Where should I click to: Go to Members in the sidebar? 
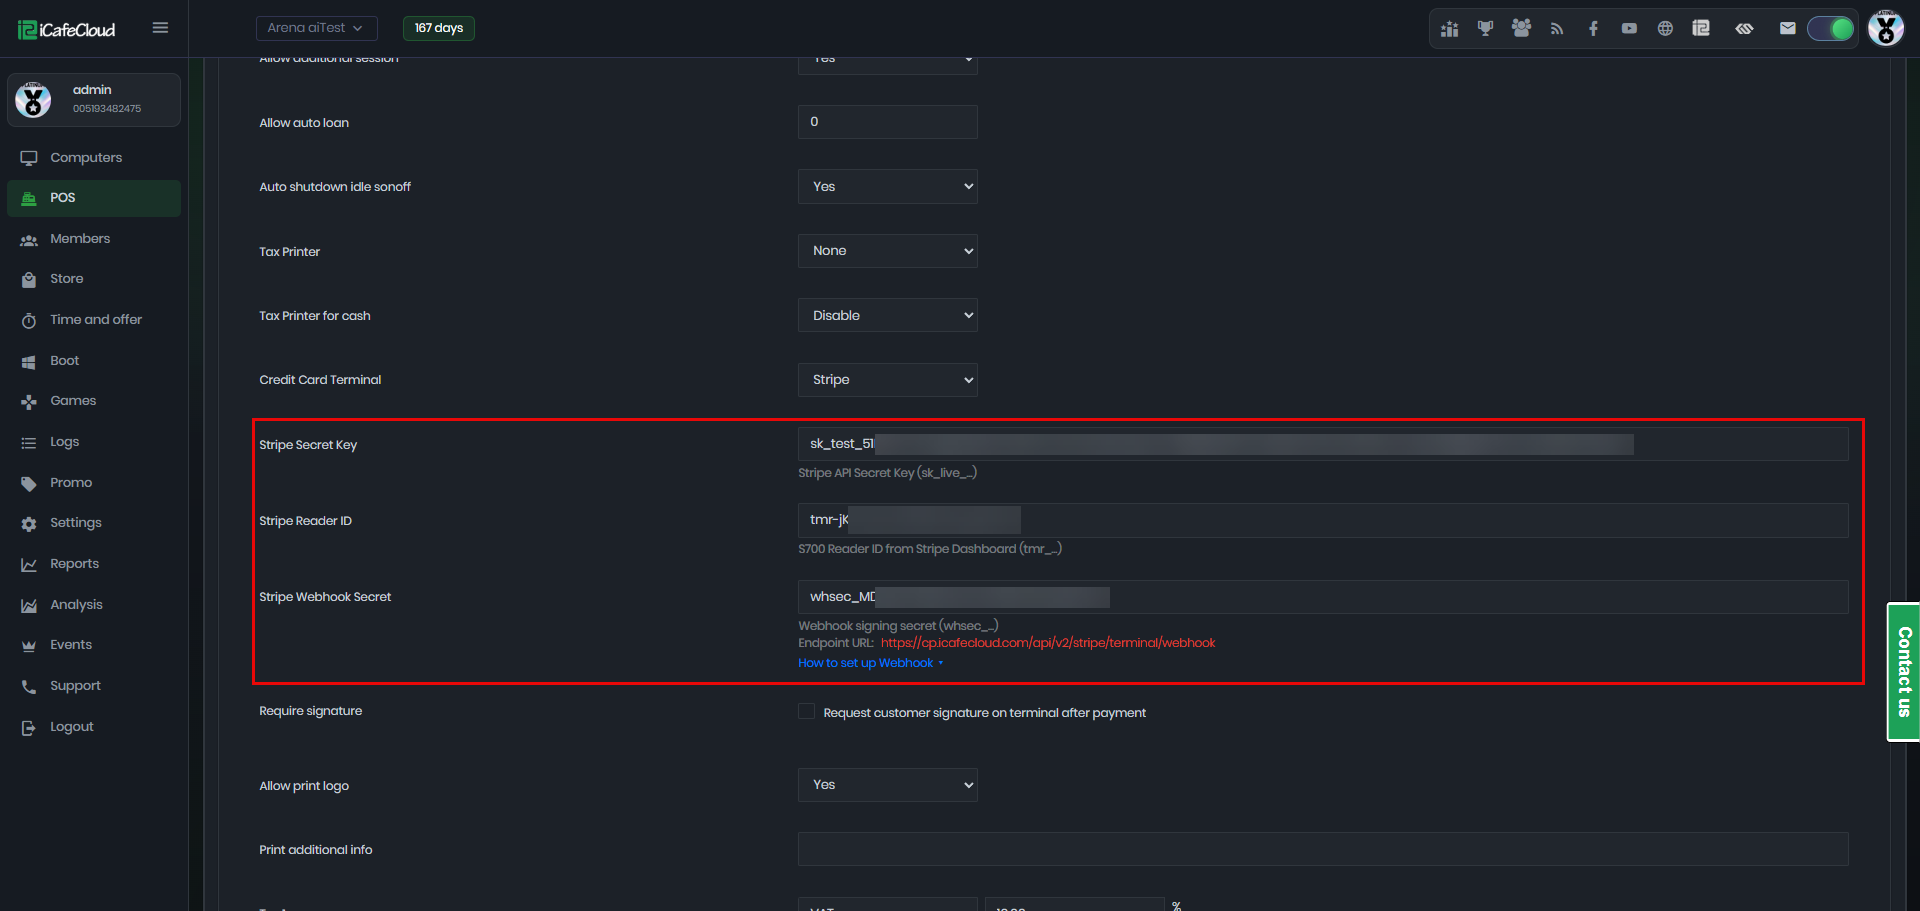point(80,239)
